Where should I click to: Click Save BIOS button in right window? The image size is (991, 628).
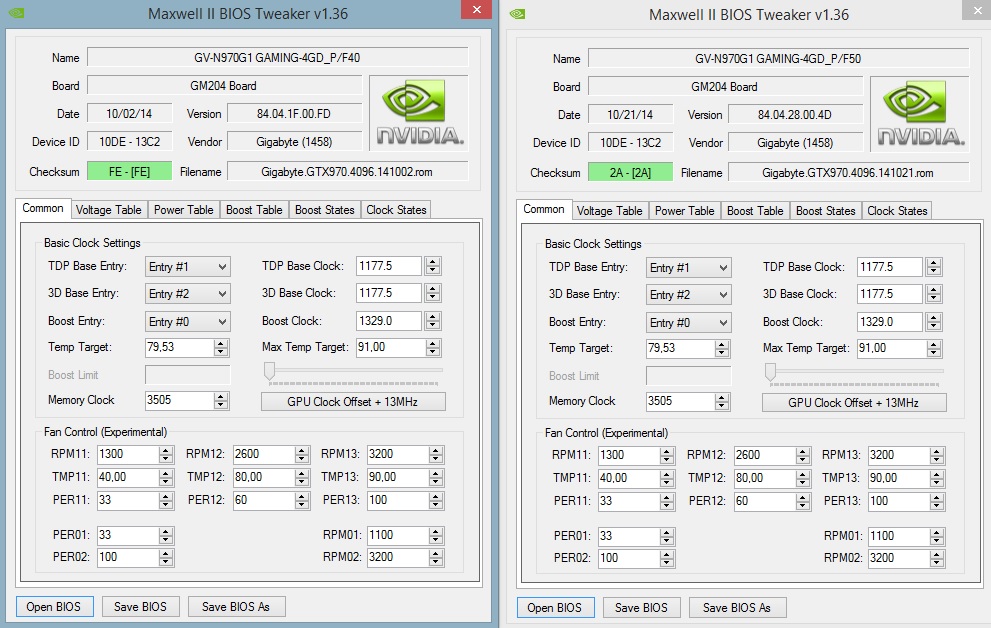pos(641,608)
